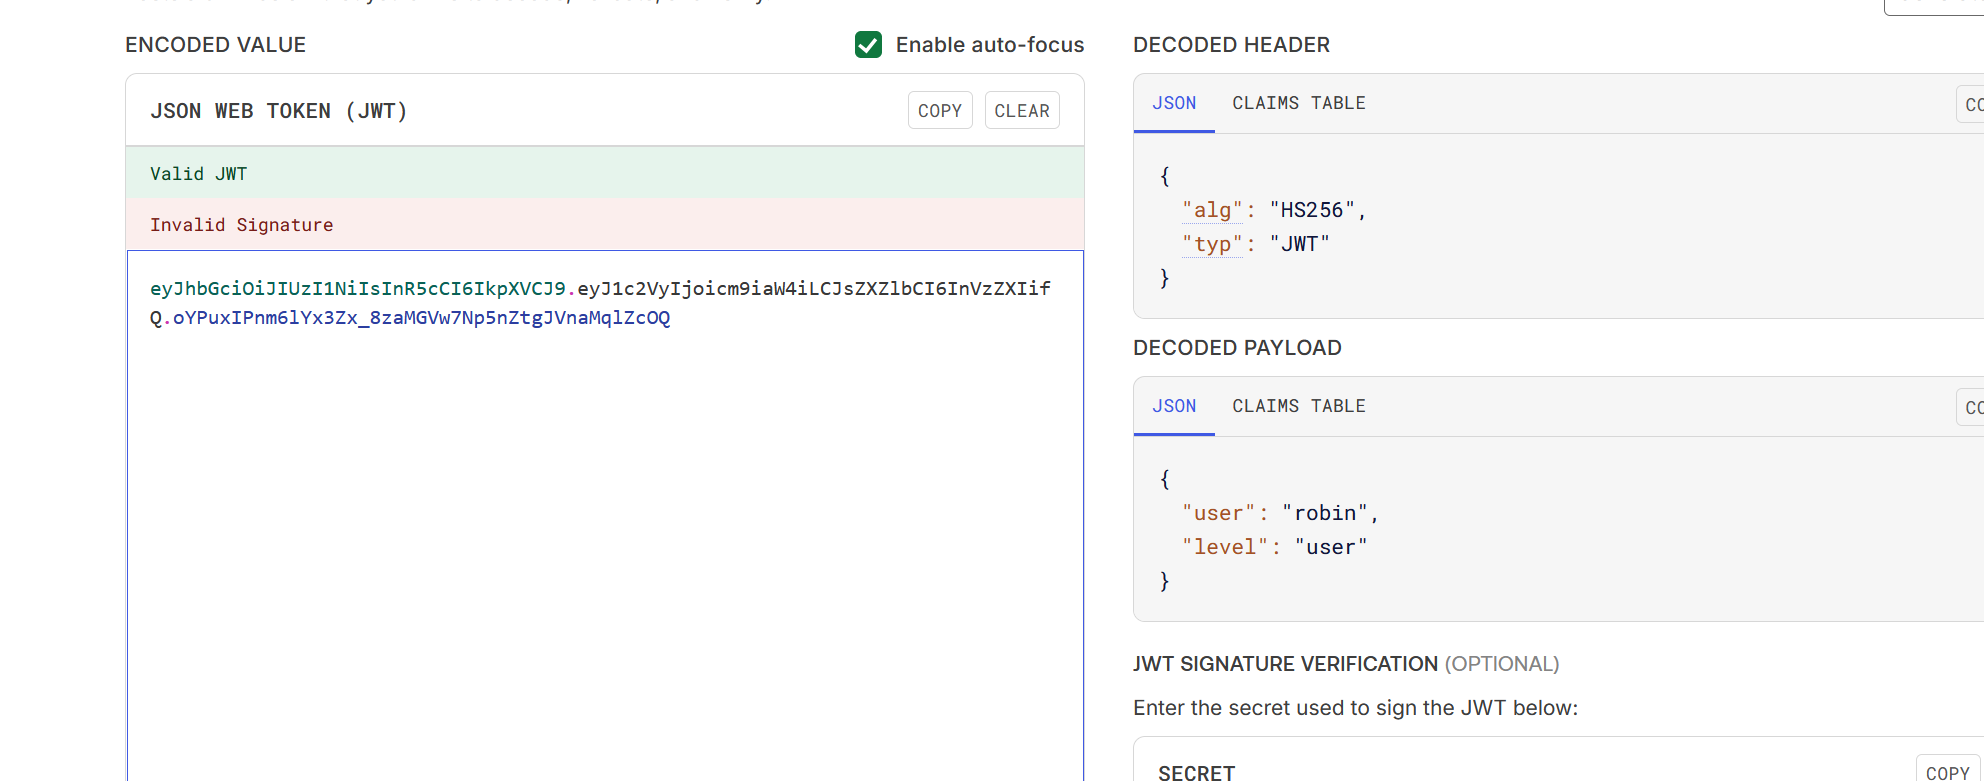Click the JWT header segment eyJhbGci text
The width and height of the screenshot is (1984, 781).
tap(358, 289)
